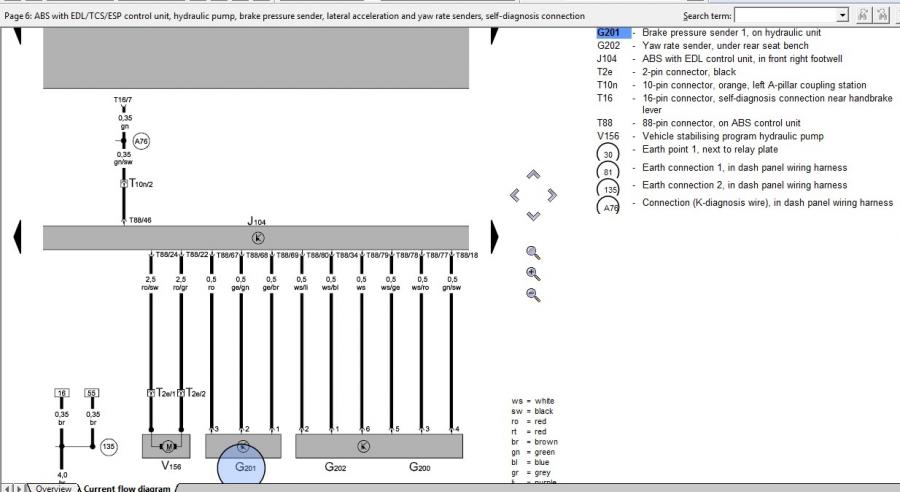Open the Search term dropdown arrow

click(x=842, y=15)
